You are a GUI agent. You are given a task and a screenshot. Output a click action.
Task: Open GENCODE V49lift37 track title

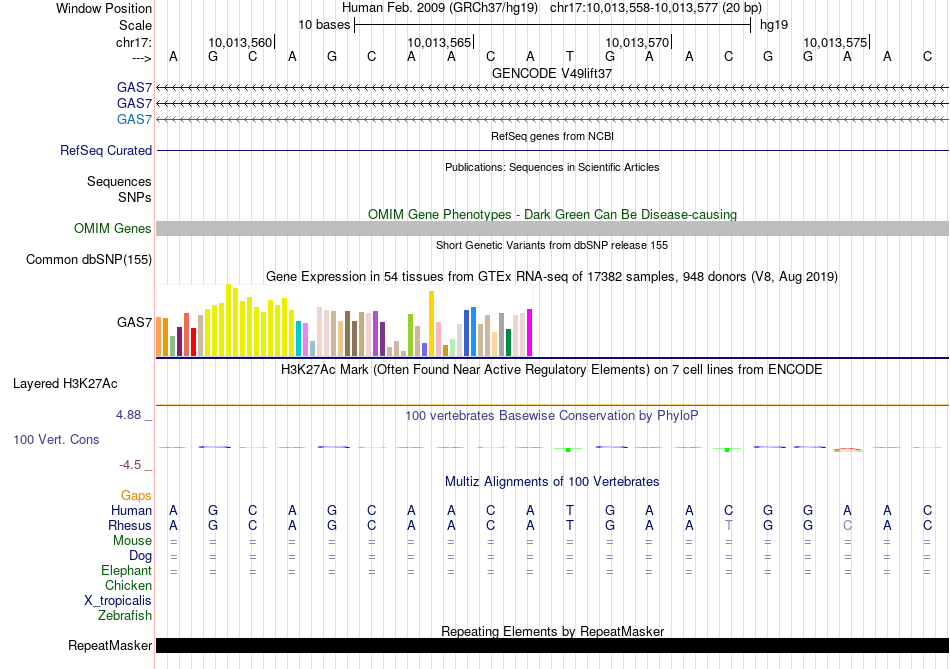[x=552, y=74]
